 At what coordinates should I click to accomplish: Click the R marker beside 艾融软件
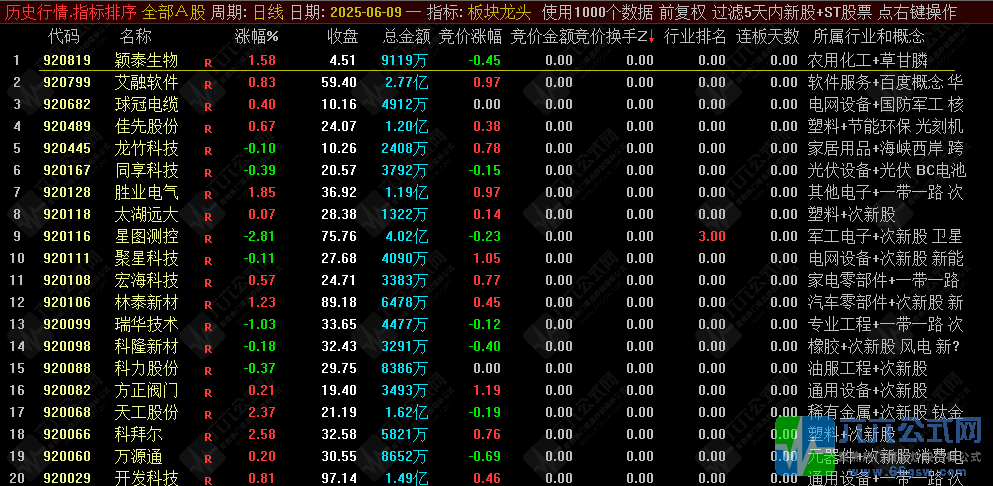point(208,85)
